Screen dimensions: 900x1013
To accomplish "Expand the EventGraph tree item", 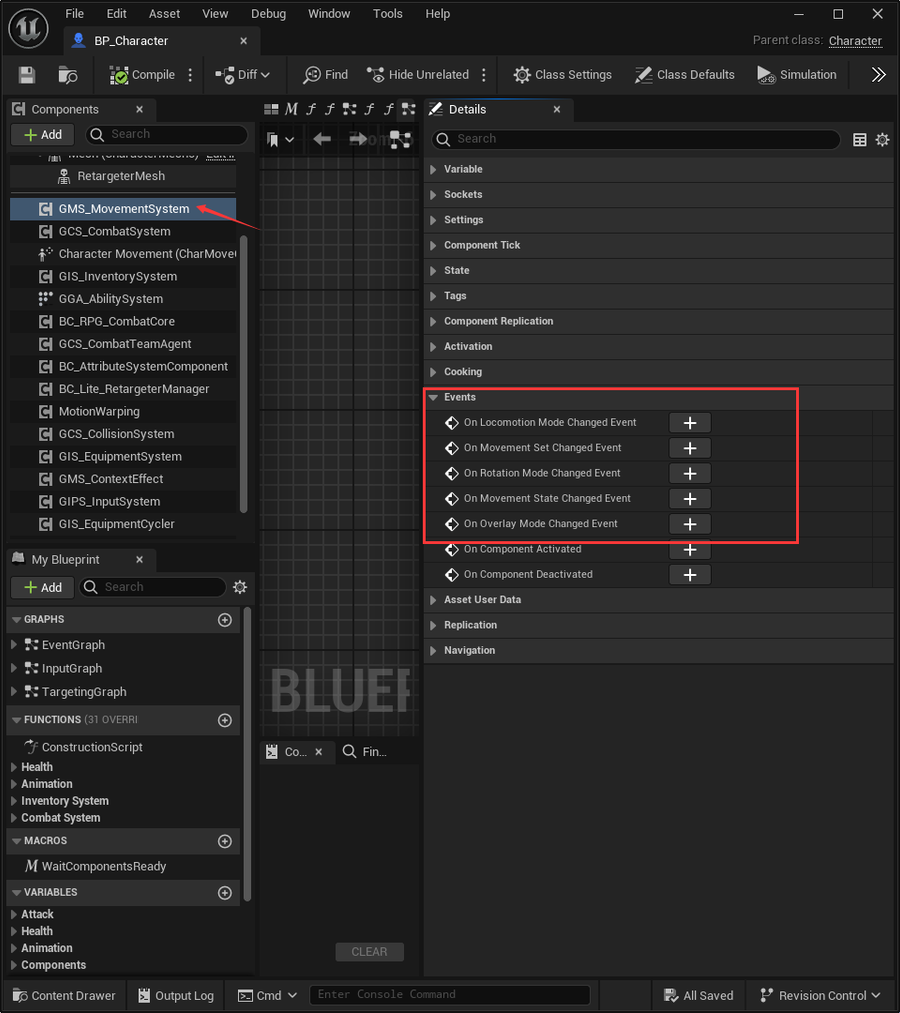I will (x=14, y=645).
